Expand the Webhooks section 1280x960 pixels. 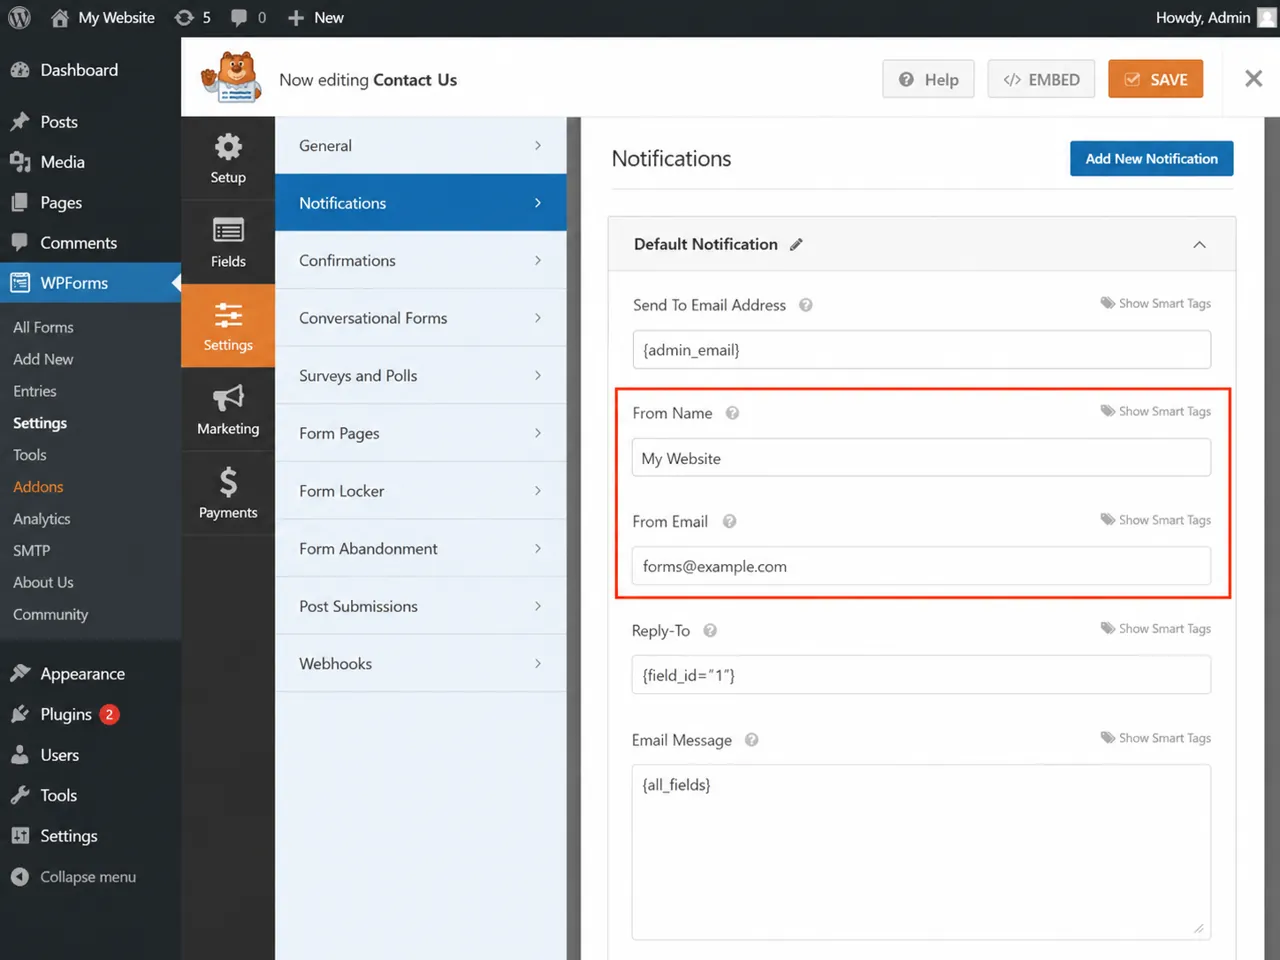coord(420,664)
